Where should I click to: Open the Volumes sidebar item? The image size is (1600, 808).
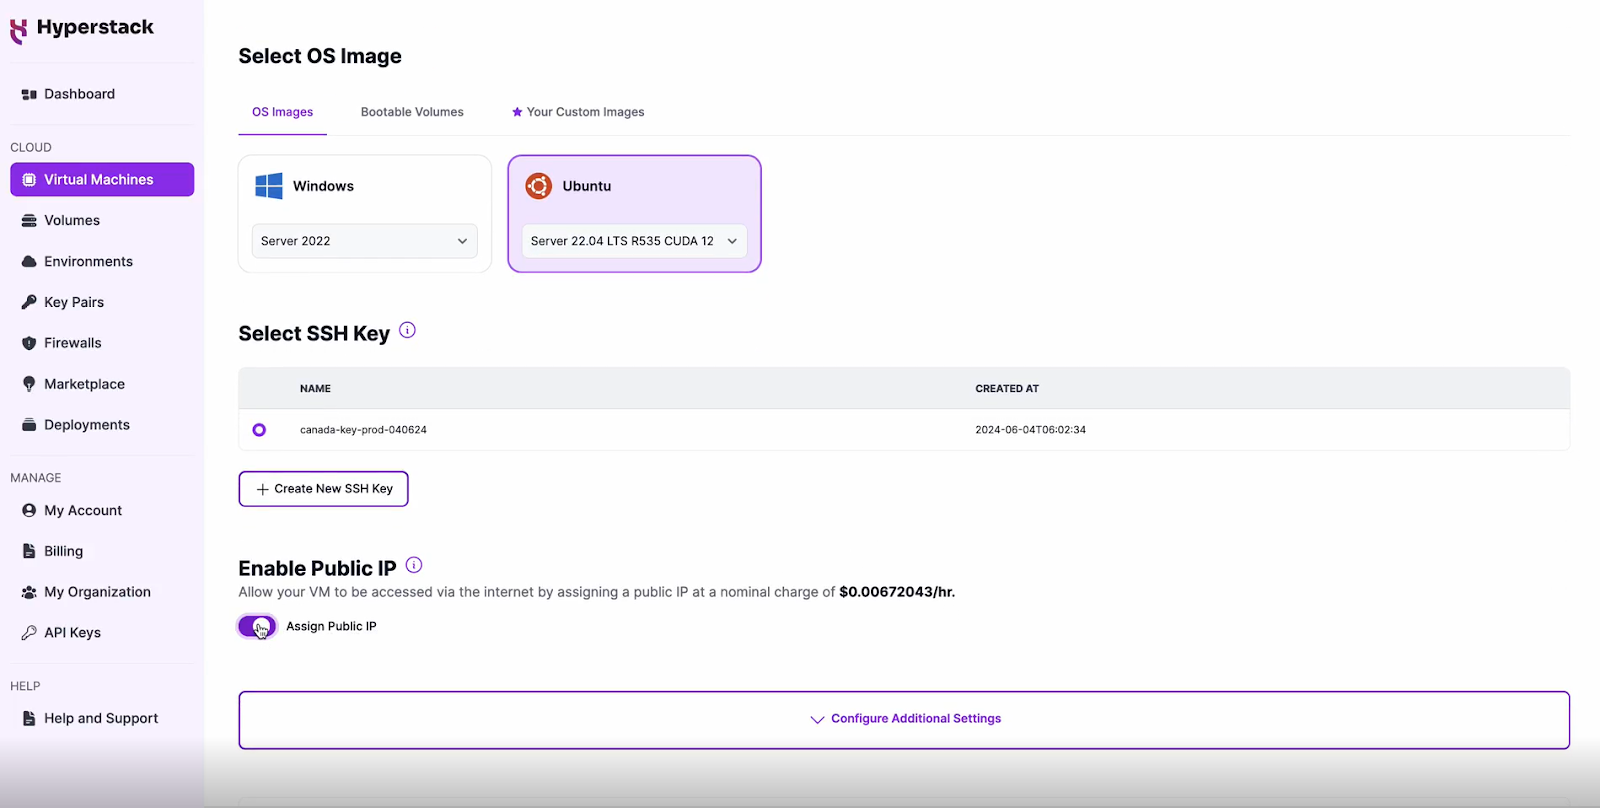(102, 221)
